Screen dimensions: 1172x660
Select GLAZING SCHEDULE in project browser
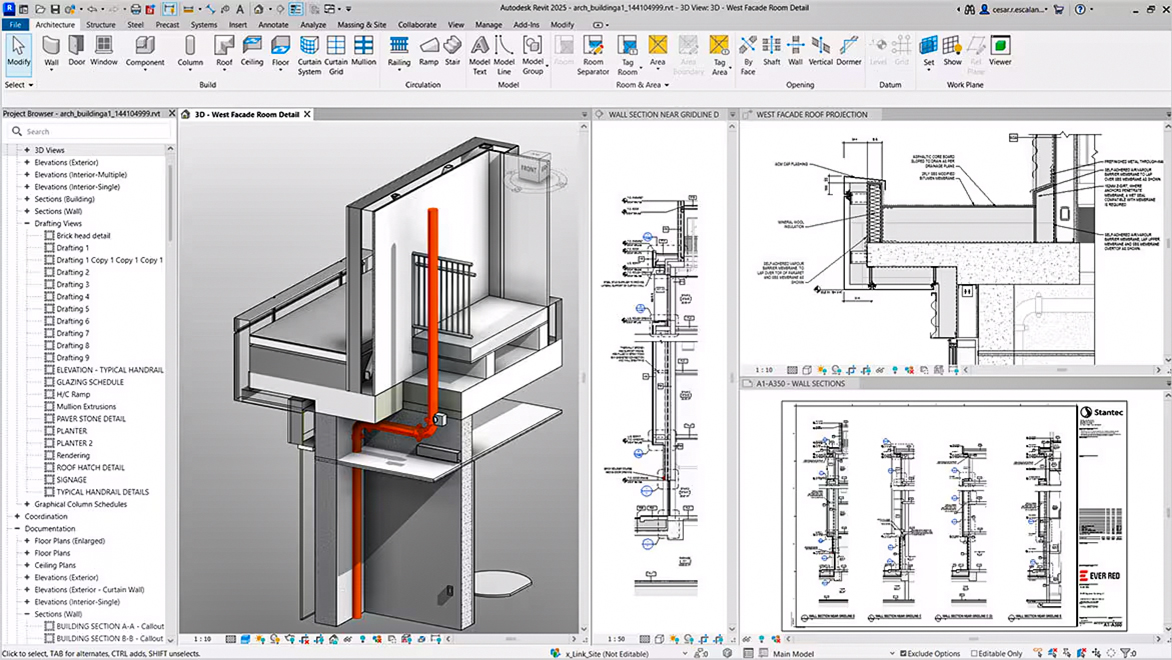pos(90,382)
